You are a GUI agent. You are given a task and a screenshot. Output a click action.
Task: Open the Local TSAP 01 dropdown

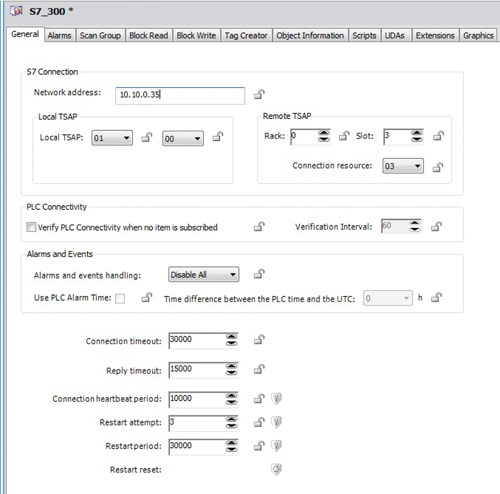pyautogui.click(x=112, y=138)
